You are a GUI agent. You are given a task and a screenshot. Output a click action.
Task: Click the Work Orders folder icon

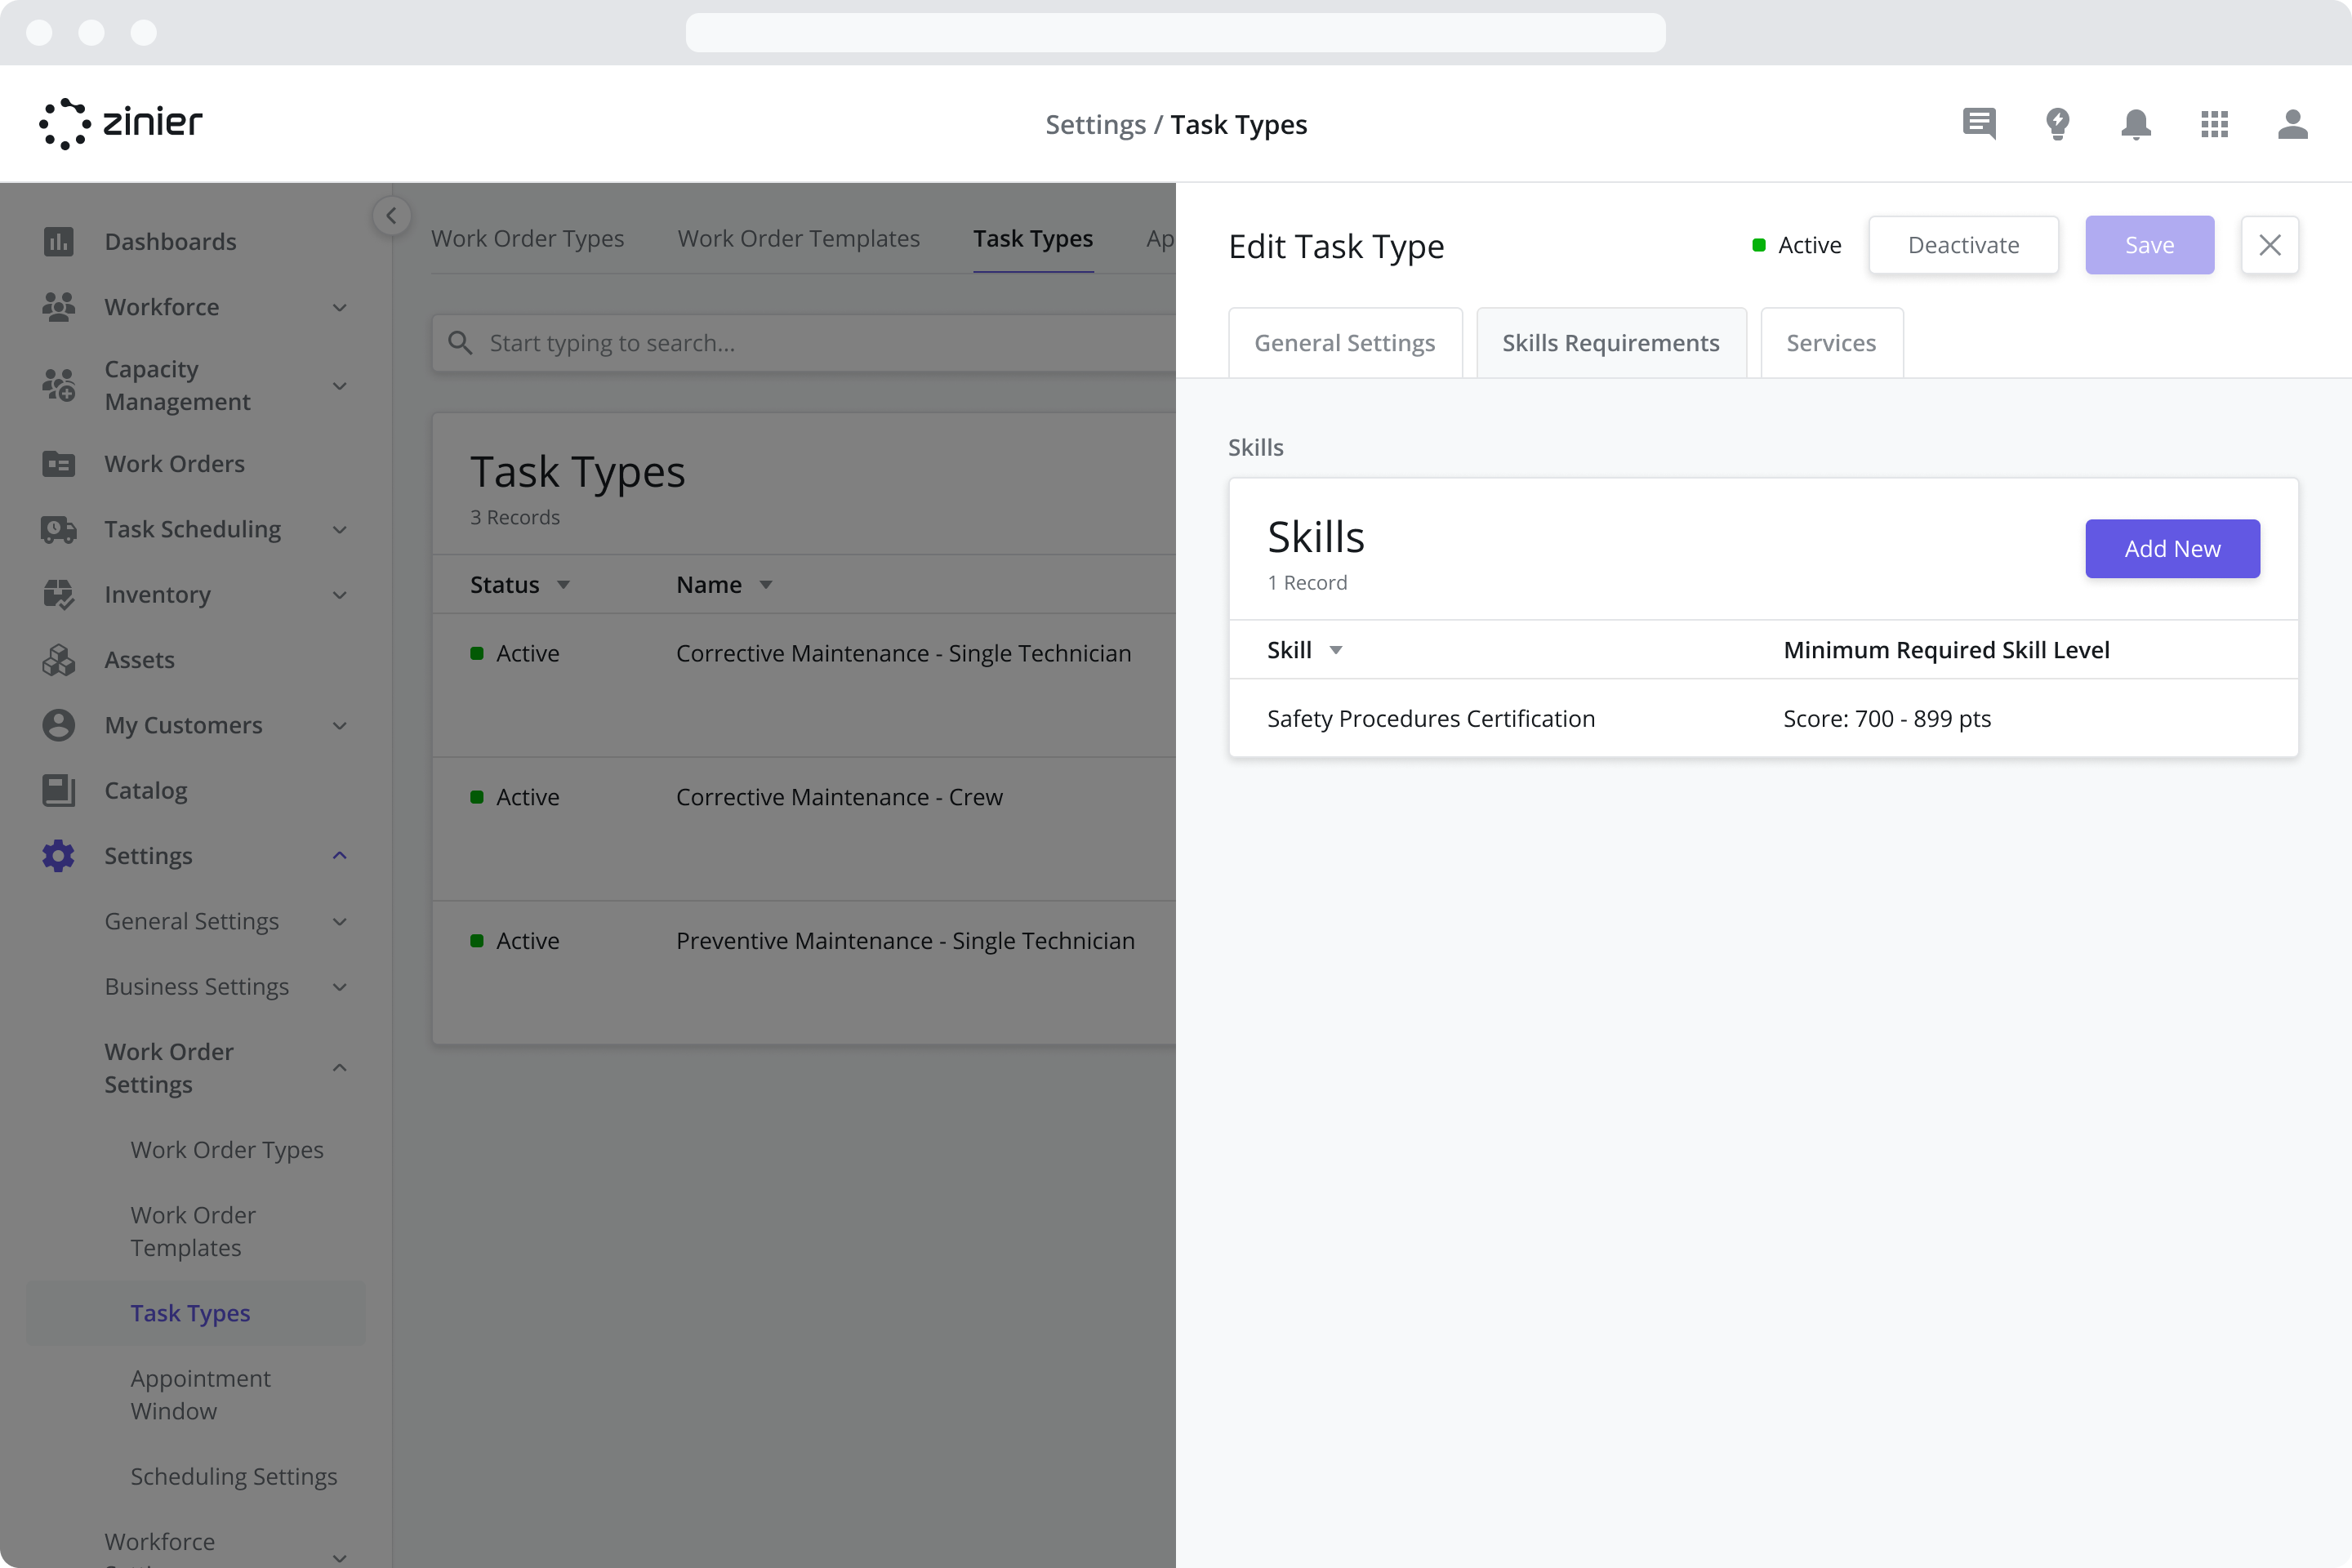(x=59, y=463)
